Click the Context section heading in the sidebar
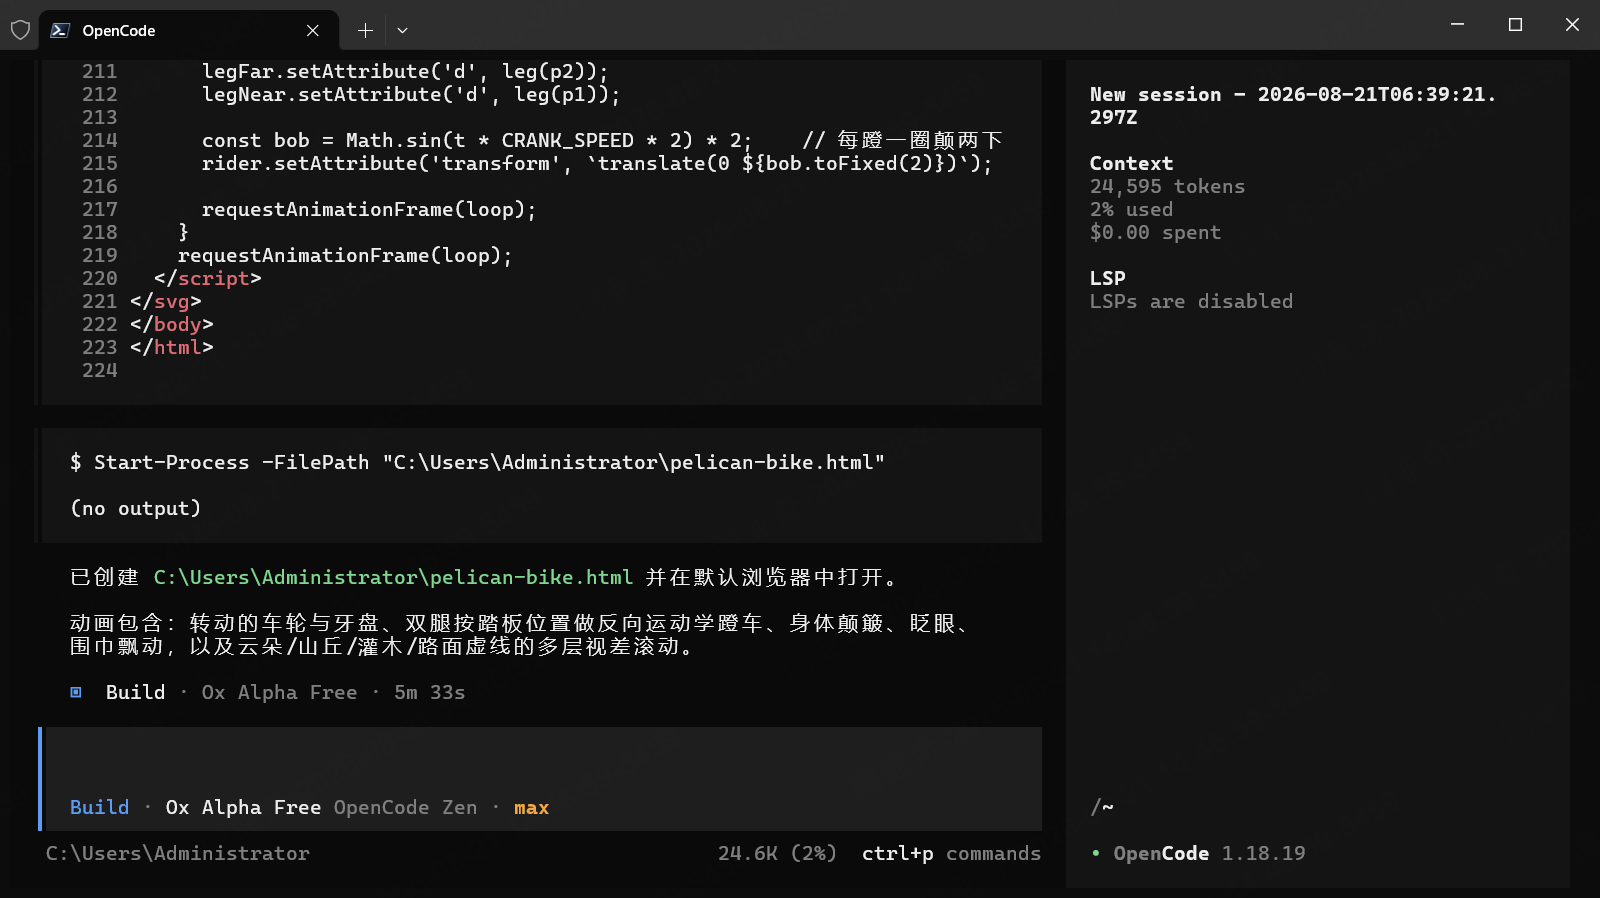This screenshot has width=1600, height=898. pyautogui.click(x=1131, y=163)
